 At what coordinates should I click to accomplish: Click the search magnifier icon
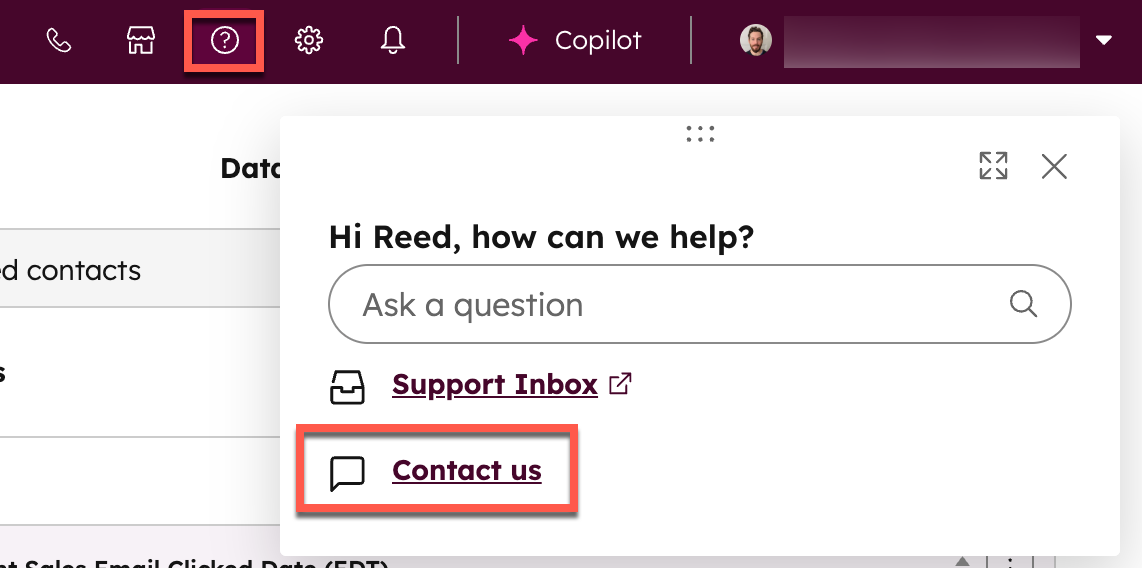coord(1023,304)
